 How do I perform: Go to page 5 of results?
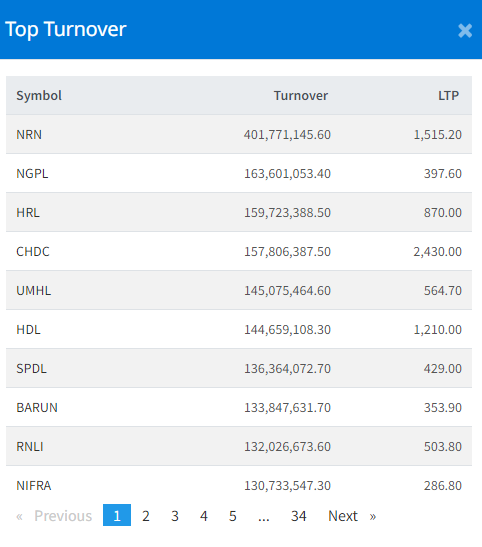(x=233, y=516)
